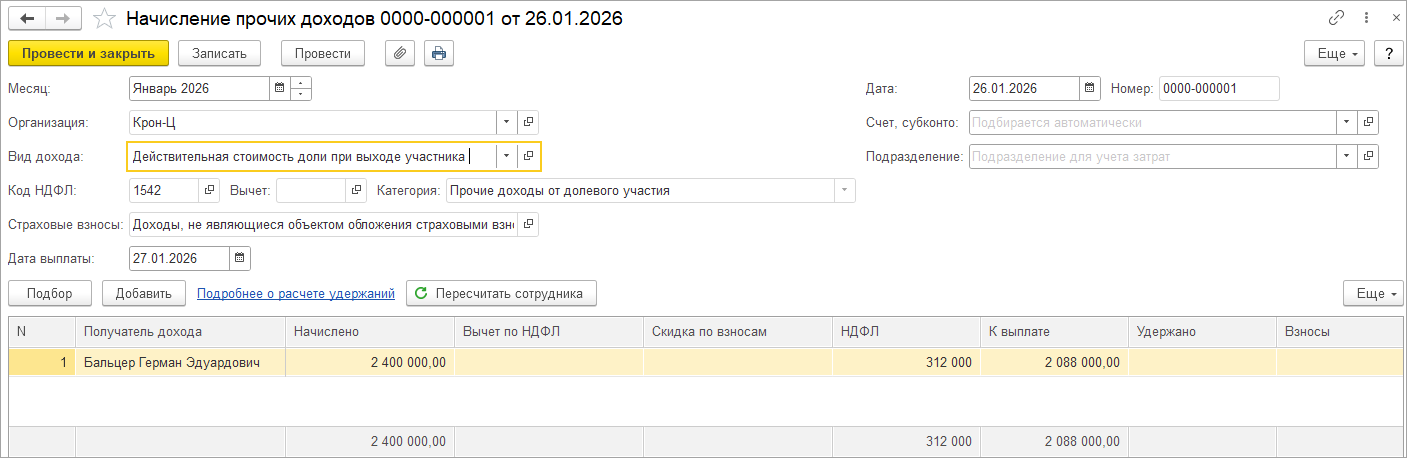The image size is (1407, 458).
Task: Click the Номер input field
Action: [1218, 88]
